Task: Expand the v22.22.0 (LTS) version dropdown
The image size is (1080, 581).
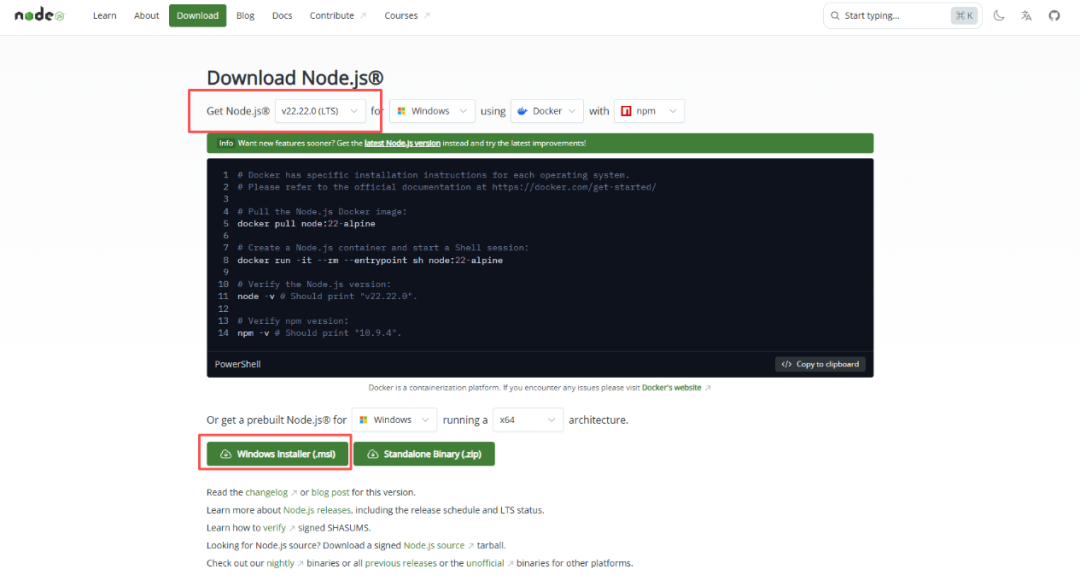Action: tap(320, 111)
